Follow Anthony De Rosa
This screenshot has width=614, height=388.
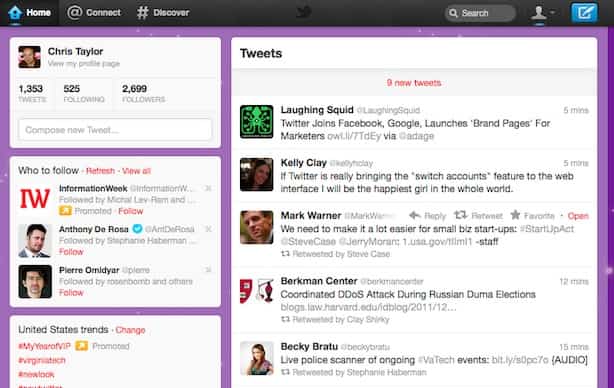71,252
